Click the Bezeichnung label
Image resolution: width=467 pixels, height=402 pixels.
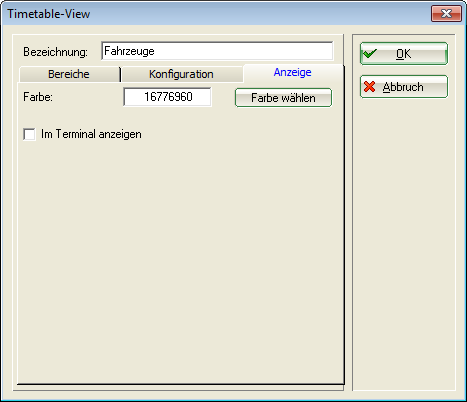click(55, 52)
